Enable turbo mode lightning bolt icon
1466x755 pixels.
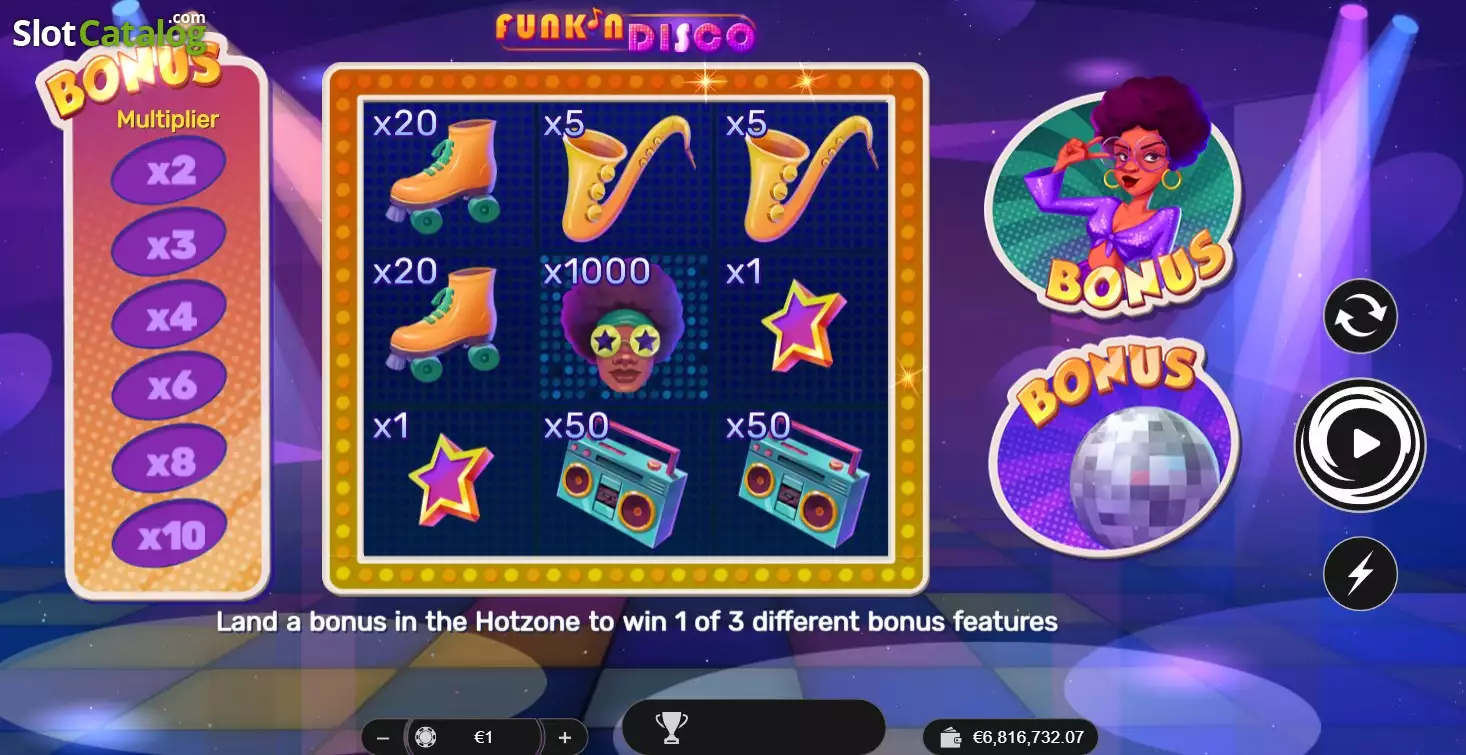pos(1360,574)
